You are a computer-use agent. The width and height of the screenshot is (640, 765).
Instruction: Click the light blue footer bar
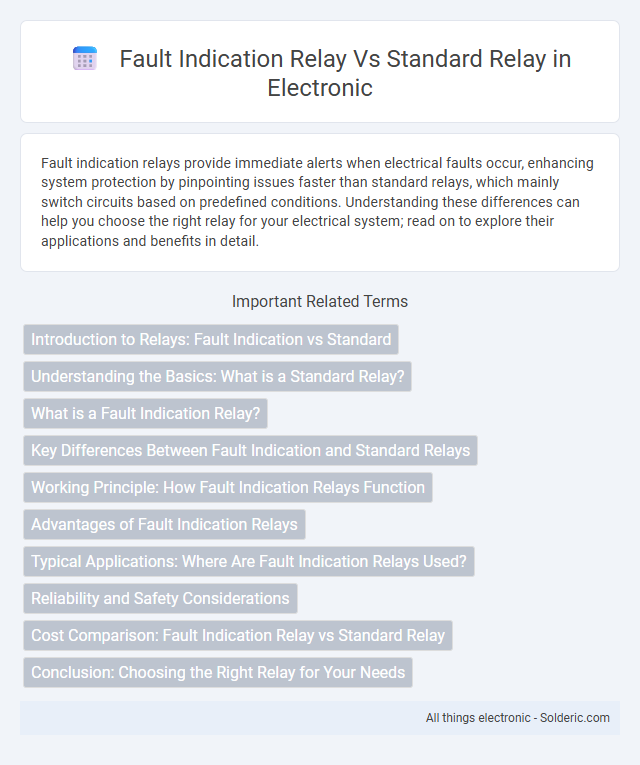click(x=320, y=718)
